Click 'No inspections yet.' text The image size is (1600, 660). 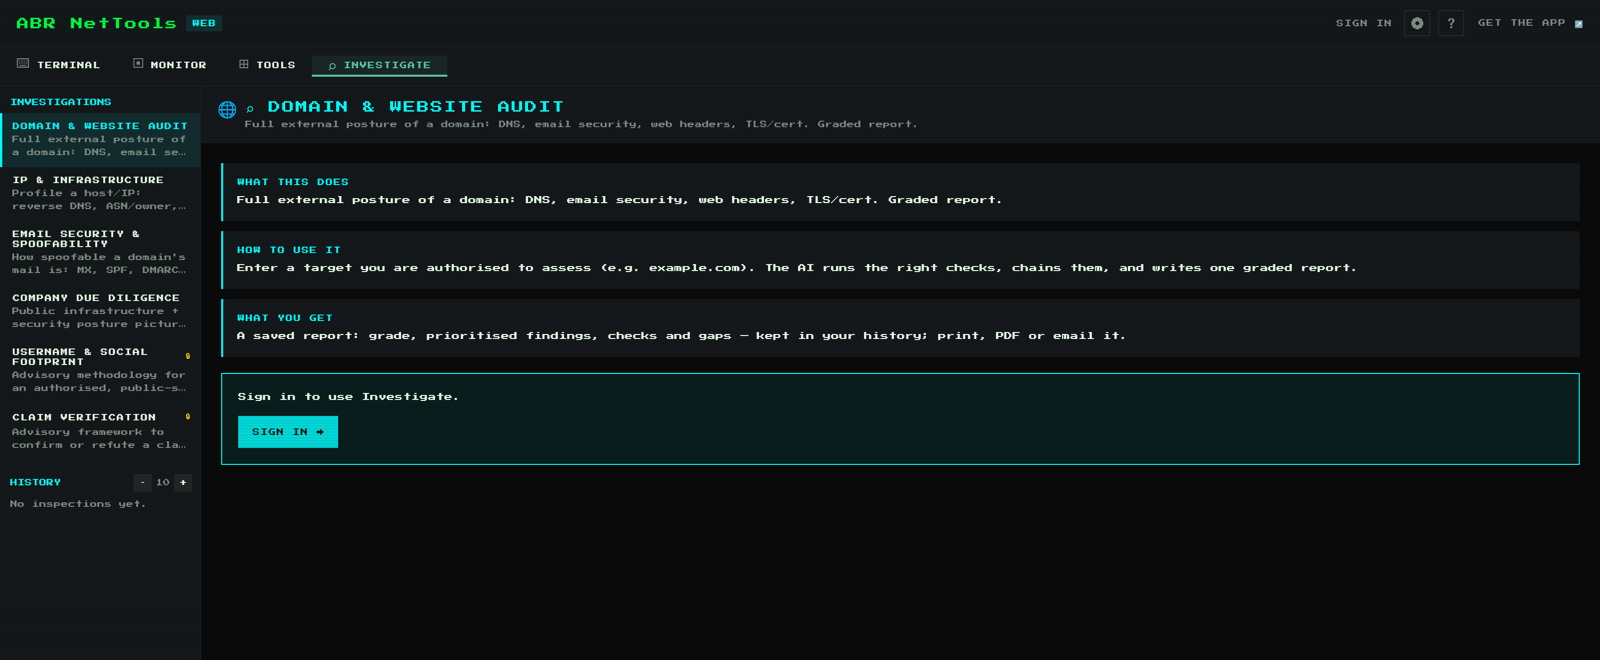78,504
